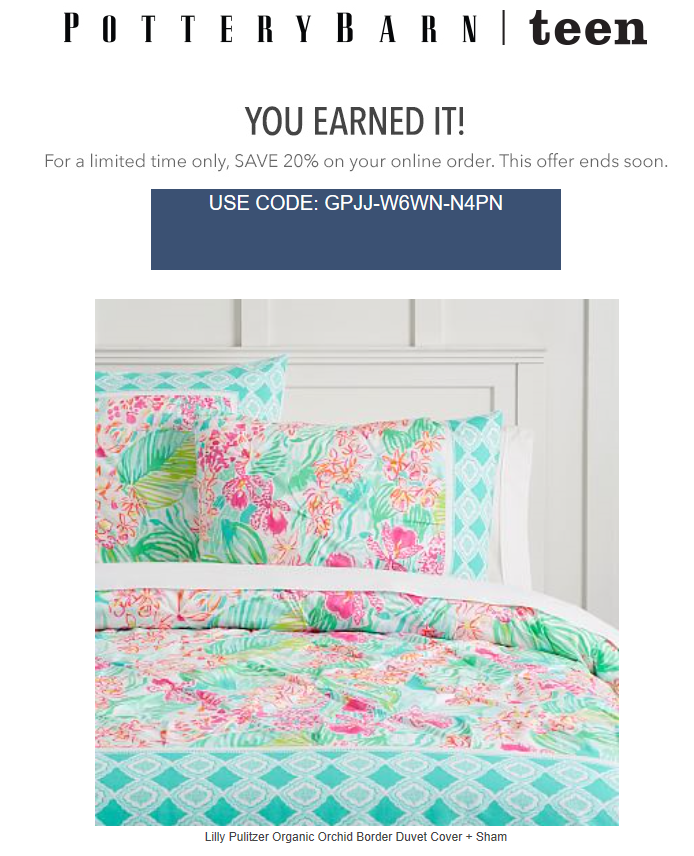Click empty area of blue banner below code
The height and width of the screenshot is (856, 694).
click(355, 243)
